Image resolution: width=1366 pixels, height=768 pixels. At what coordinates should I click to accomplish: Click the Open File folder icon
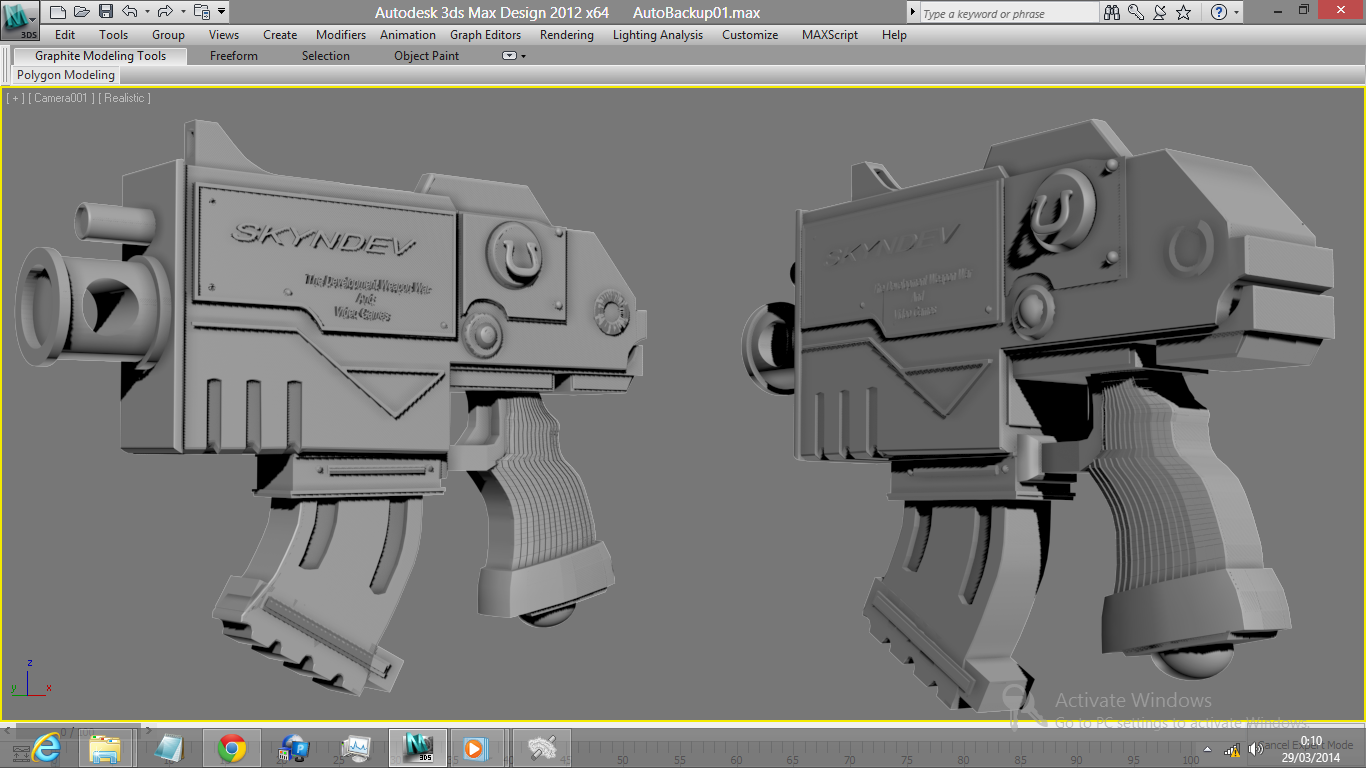[x=82, y=12]
